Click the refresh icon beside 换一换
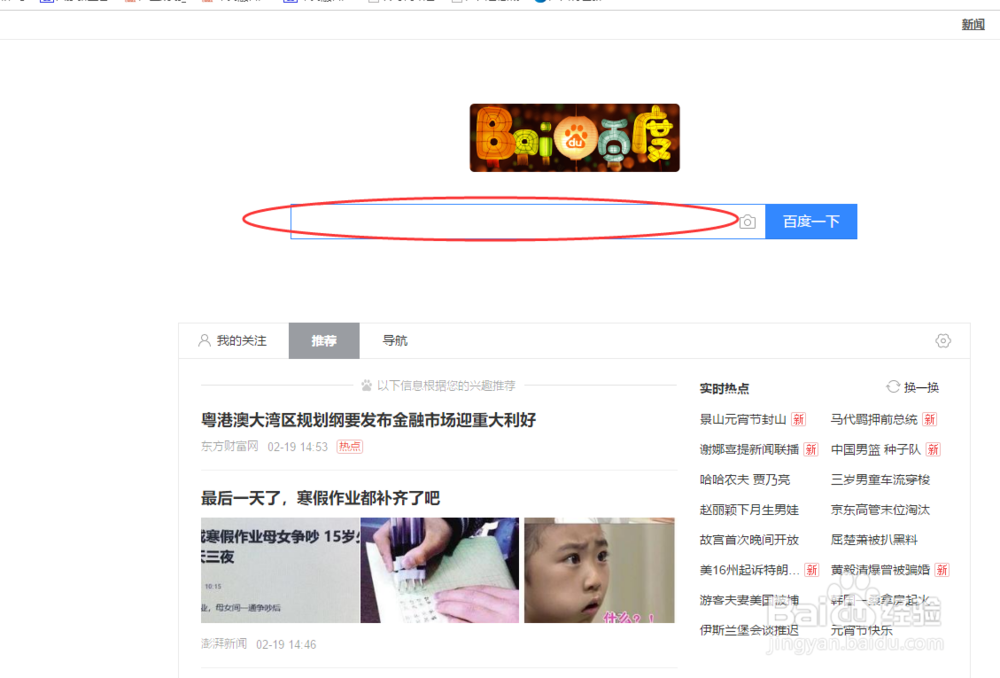The image size is (1000, 678). (893, 387)
